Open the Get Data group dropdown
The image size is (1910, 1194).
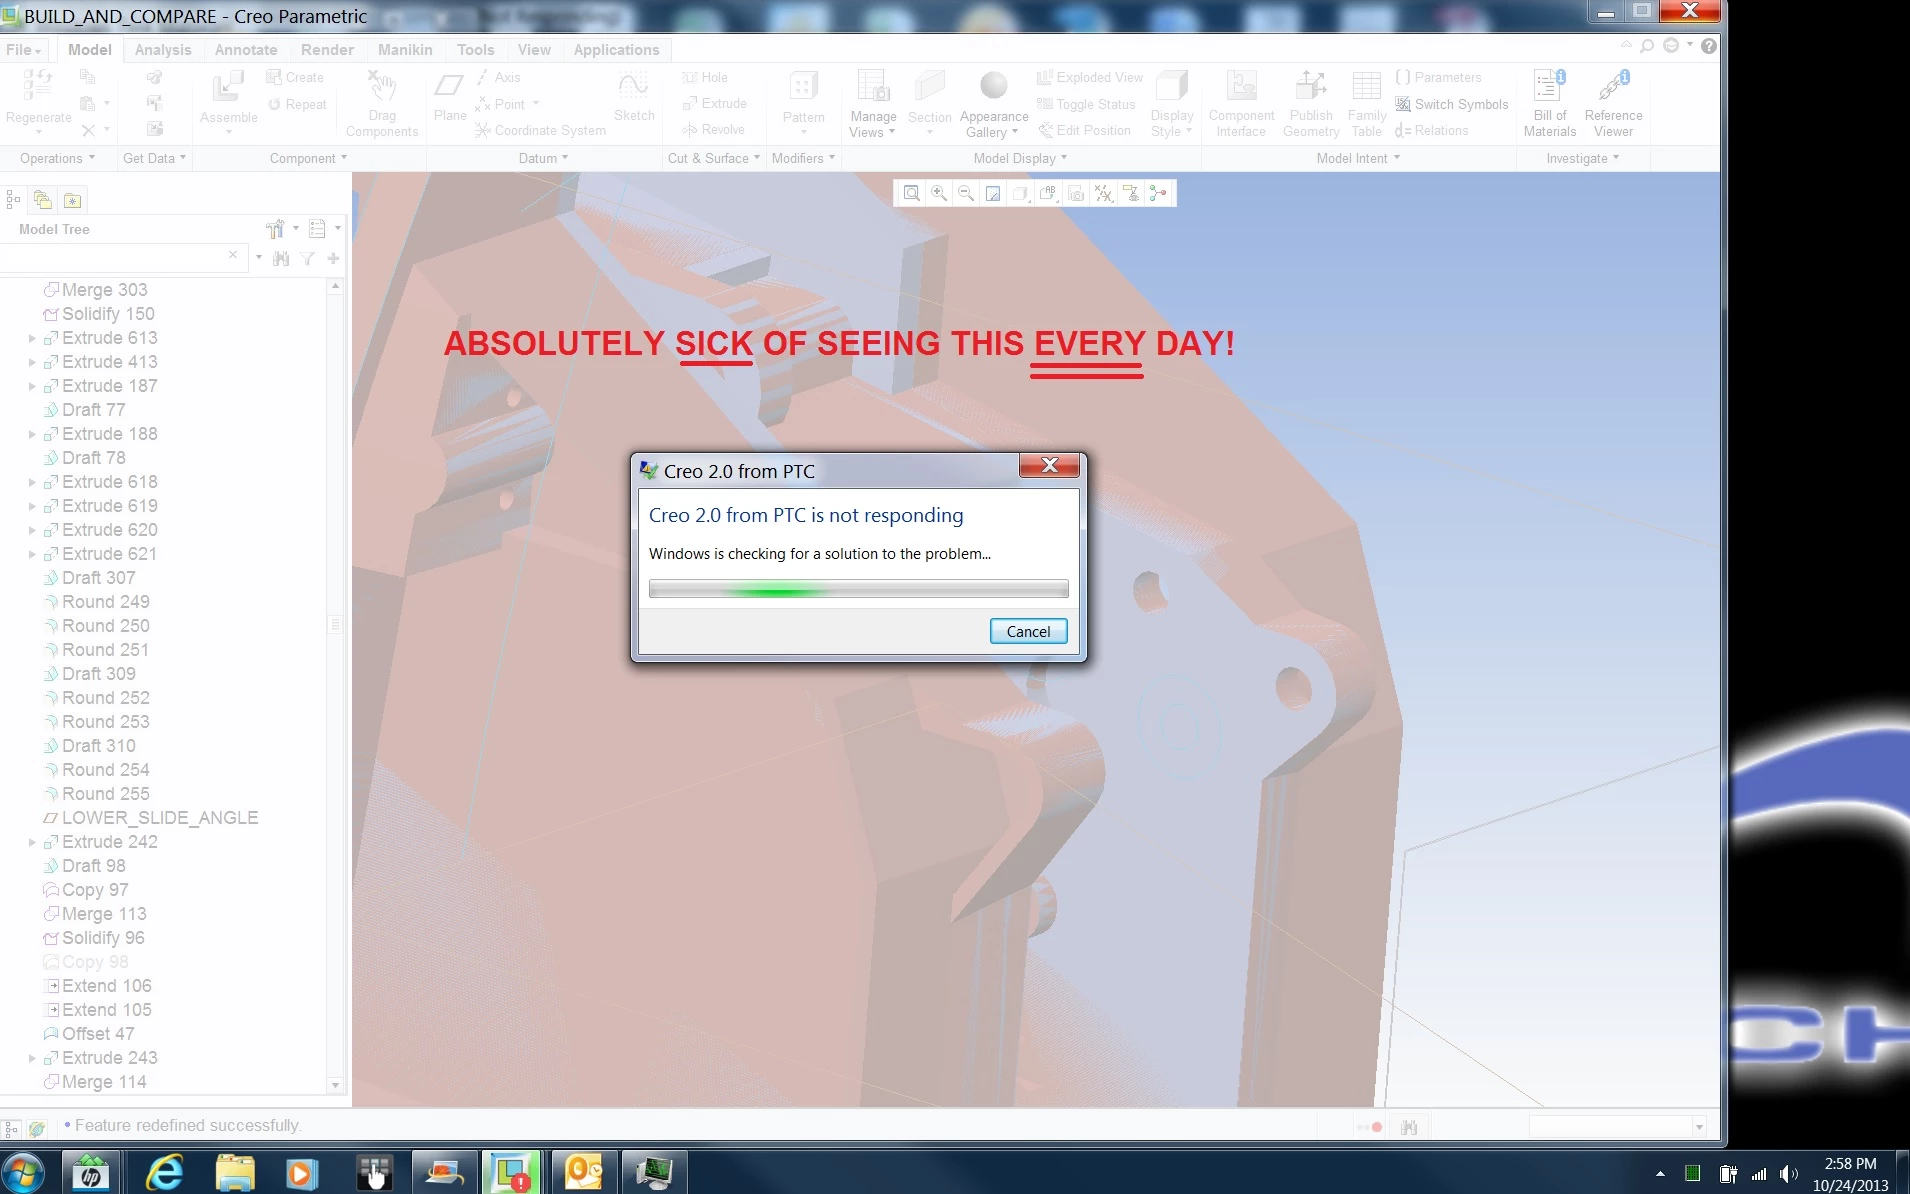pyautogui.click(x=154, y=158)
